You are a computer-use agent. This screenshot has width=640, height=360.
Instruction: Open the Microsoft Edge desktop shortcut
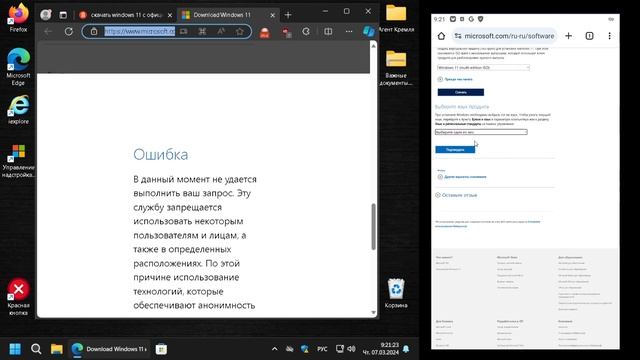[x=18, y=66]
